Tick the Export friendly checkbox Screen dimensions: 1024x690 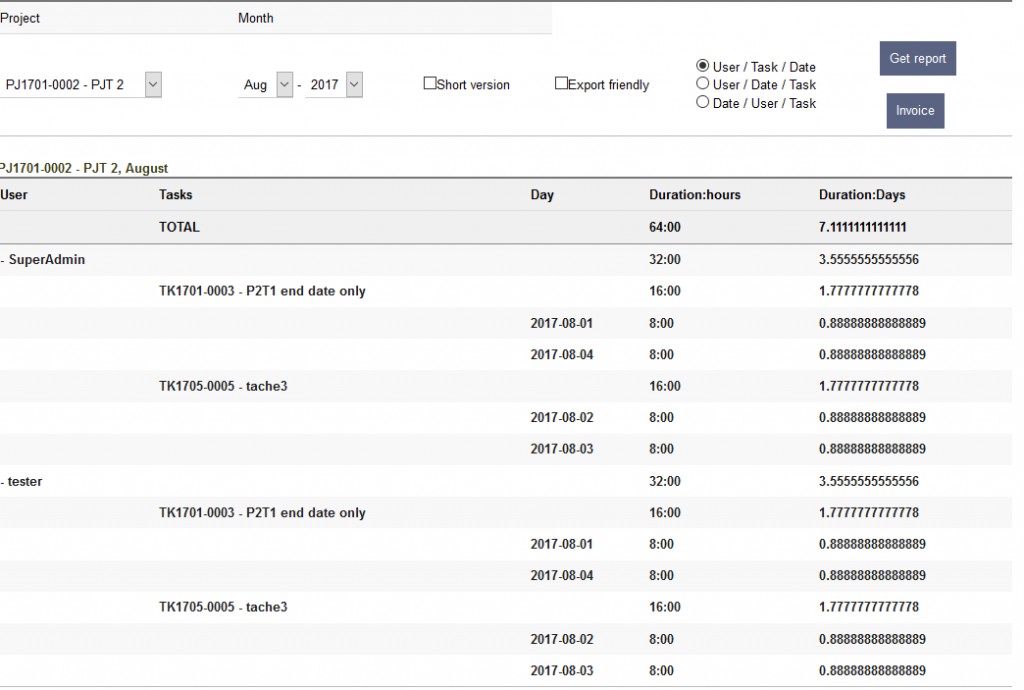(562, 84)
